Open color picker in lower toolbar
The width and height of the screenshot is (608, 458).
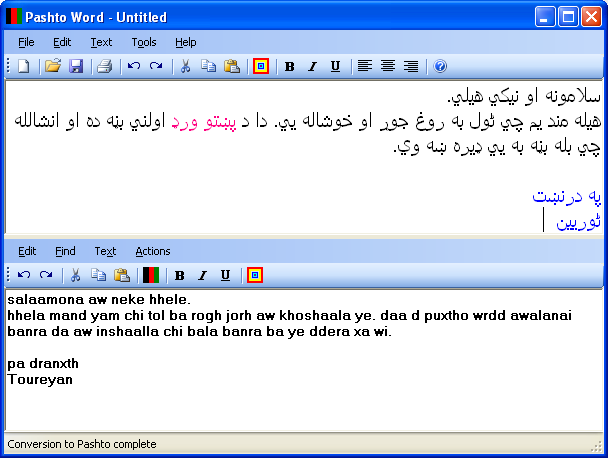point(255,275)
